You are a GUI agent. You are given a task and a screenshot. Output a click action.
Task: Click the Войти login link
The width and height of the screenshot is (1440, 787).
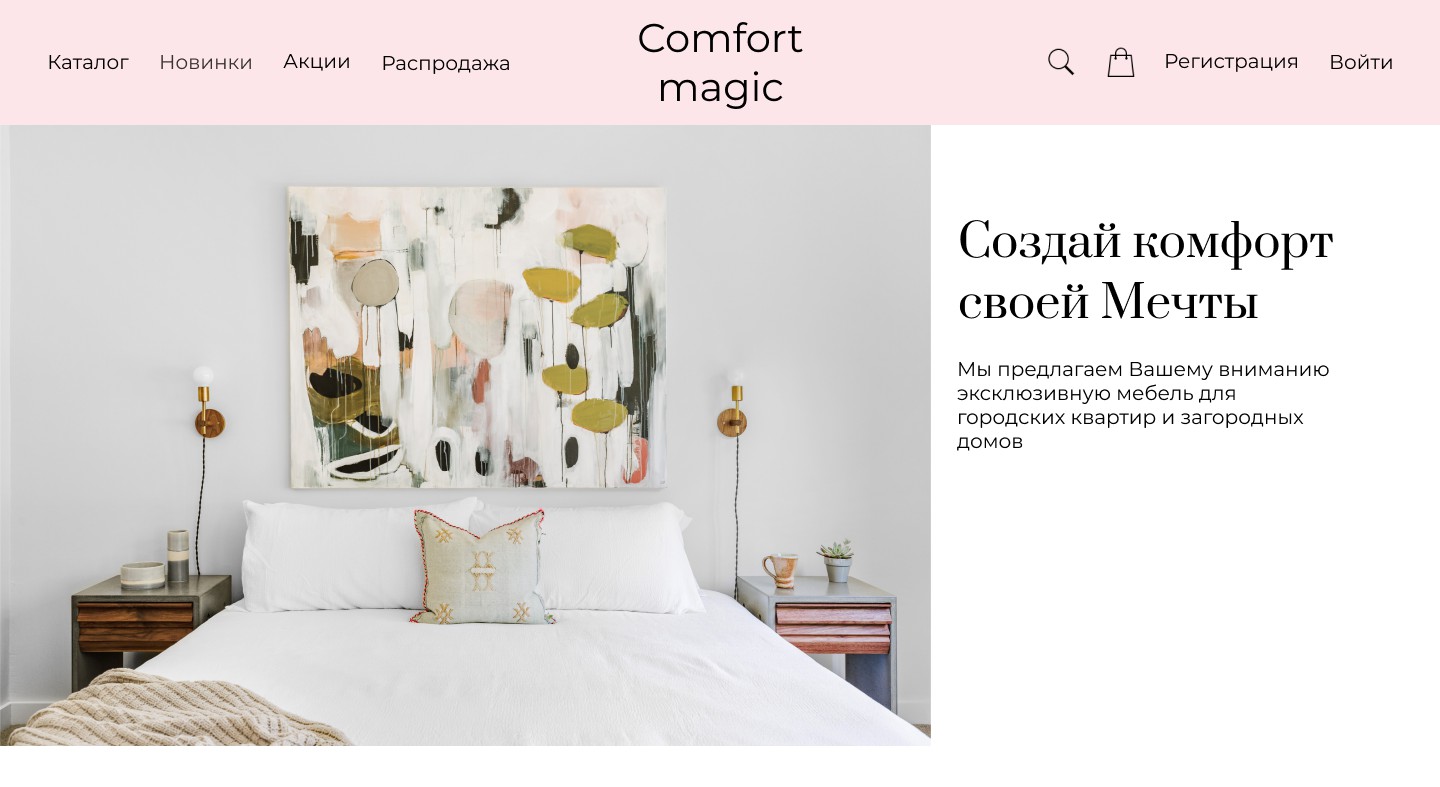pos(1361,62)
